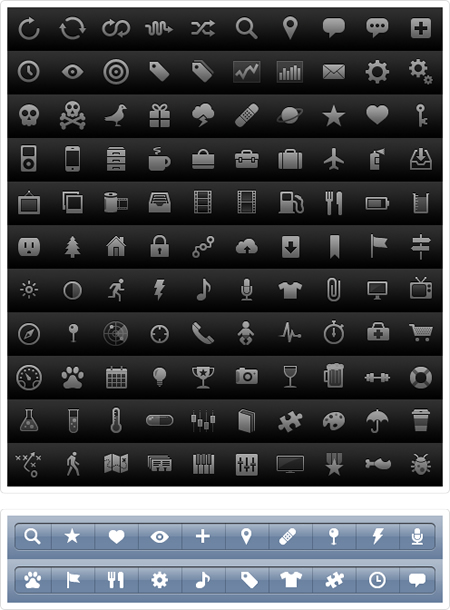This screenshot has width=450, height=610.
Task: Click the trophy cup icon
Action: 203,377
